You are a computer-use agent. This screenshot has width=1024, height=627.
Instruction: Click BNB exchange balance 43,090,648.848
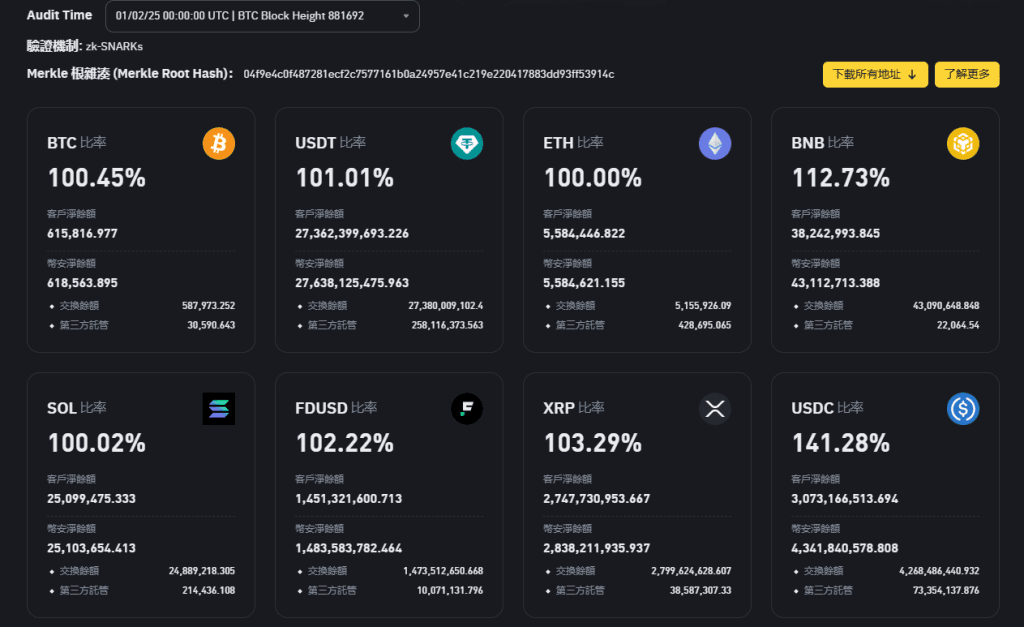click(946, 306)
